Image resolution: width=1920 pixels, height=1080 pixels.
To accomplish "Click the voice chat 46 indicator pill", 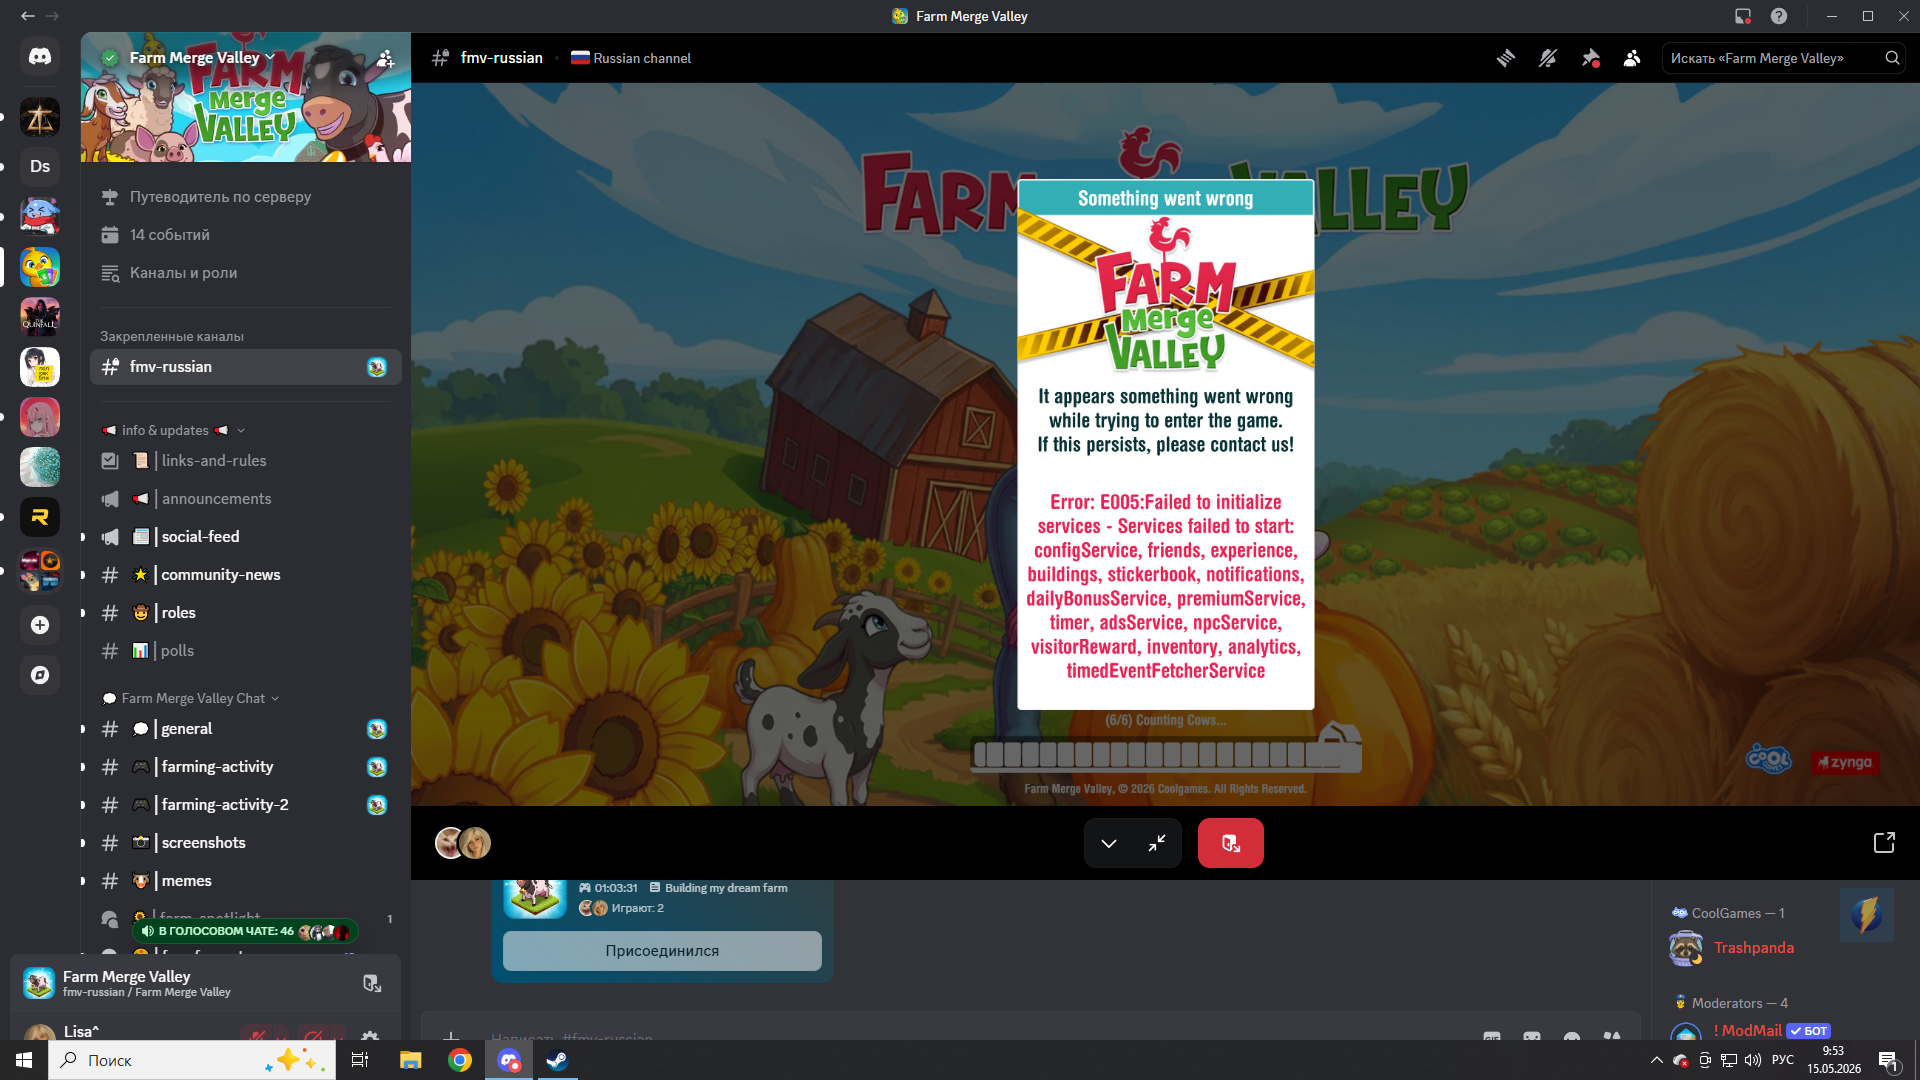I will click(245, 931).
